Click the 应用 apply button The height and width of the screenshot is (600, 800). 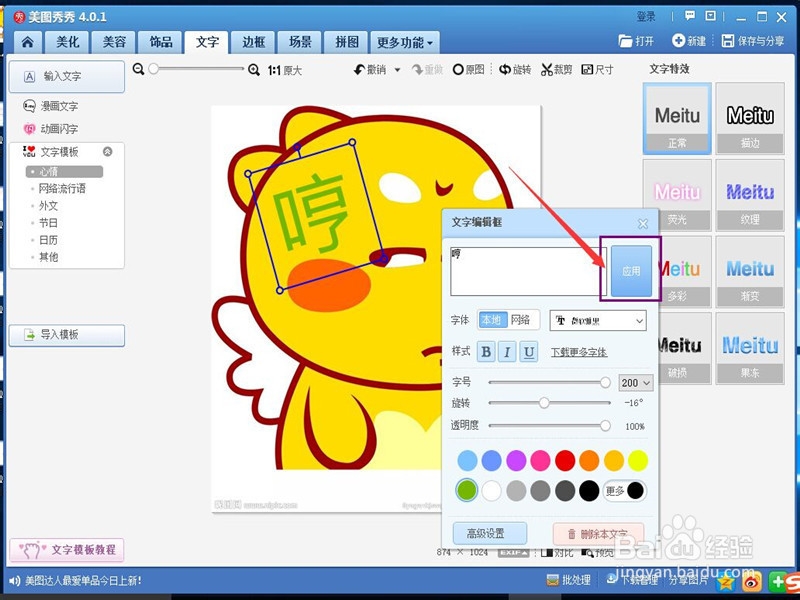pos(631,271)
